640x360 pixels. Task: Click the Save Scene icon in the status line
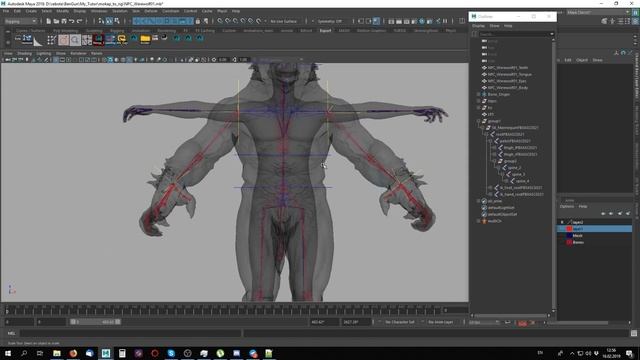tap(64, 21)
